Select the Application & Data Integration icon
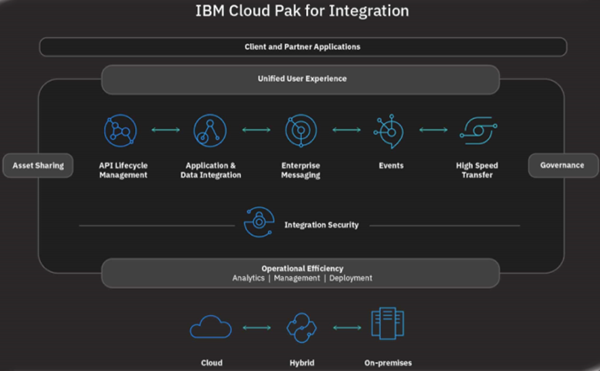This screenshot has width=600, height=371. point(210,130)
